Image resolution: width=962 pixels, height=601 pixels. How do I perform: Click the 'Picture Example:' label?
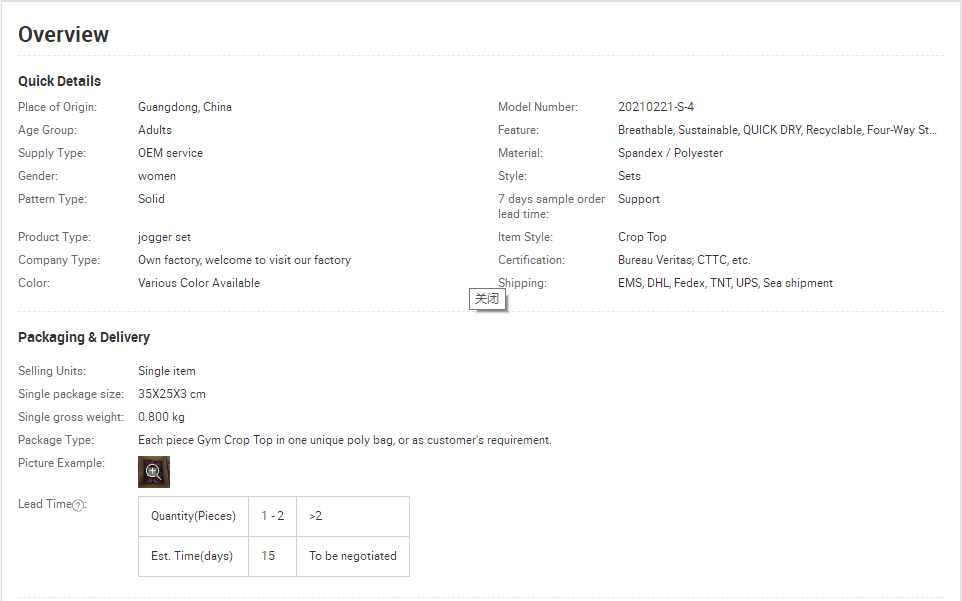61,463
